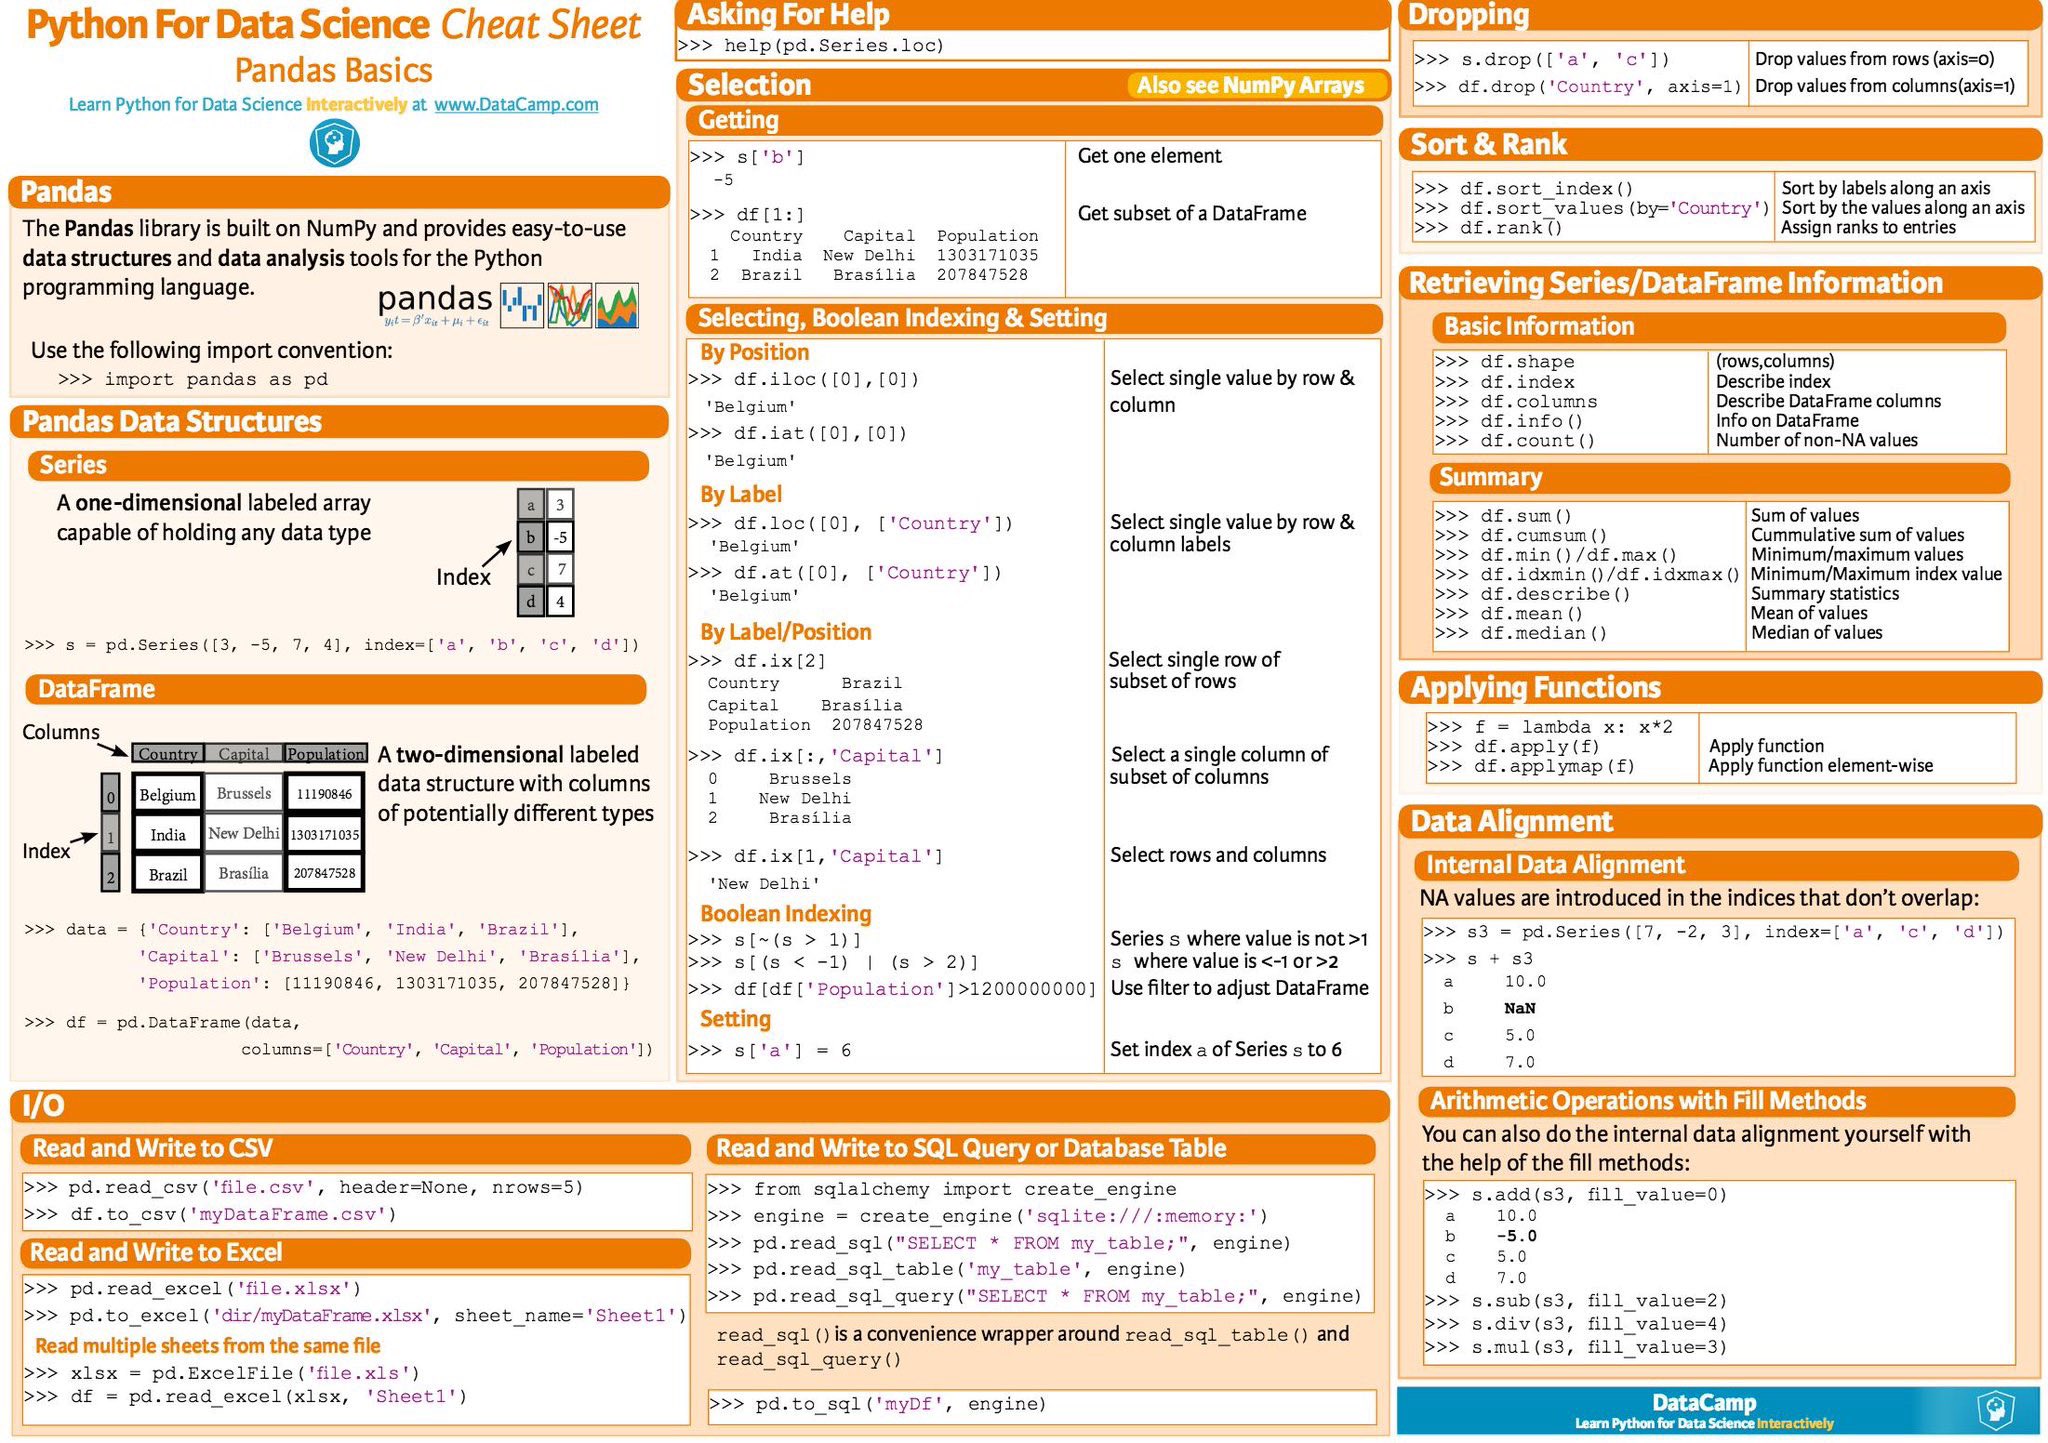Click the Data Alignment section header
This screenshot has height=1443, width=2048.
click(x=1511, y=822)
